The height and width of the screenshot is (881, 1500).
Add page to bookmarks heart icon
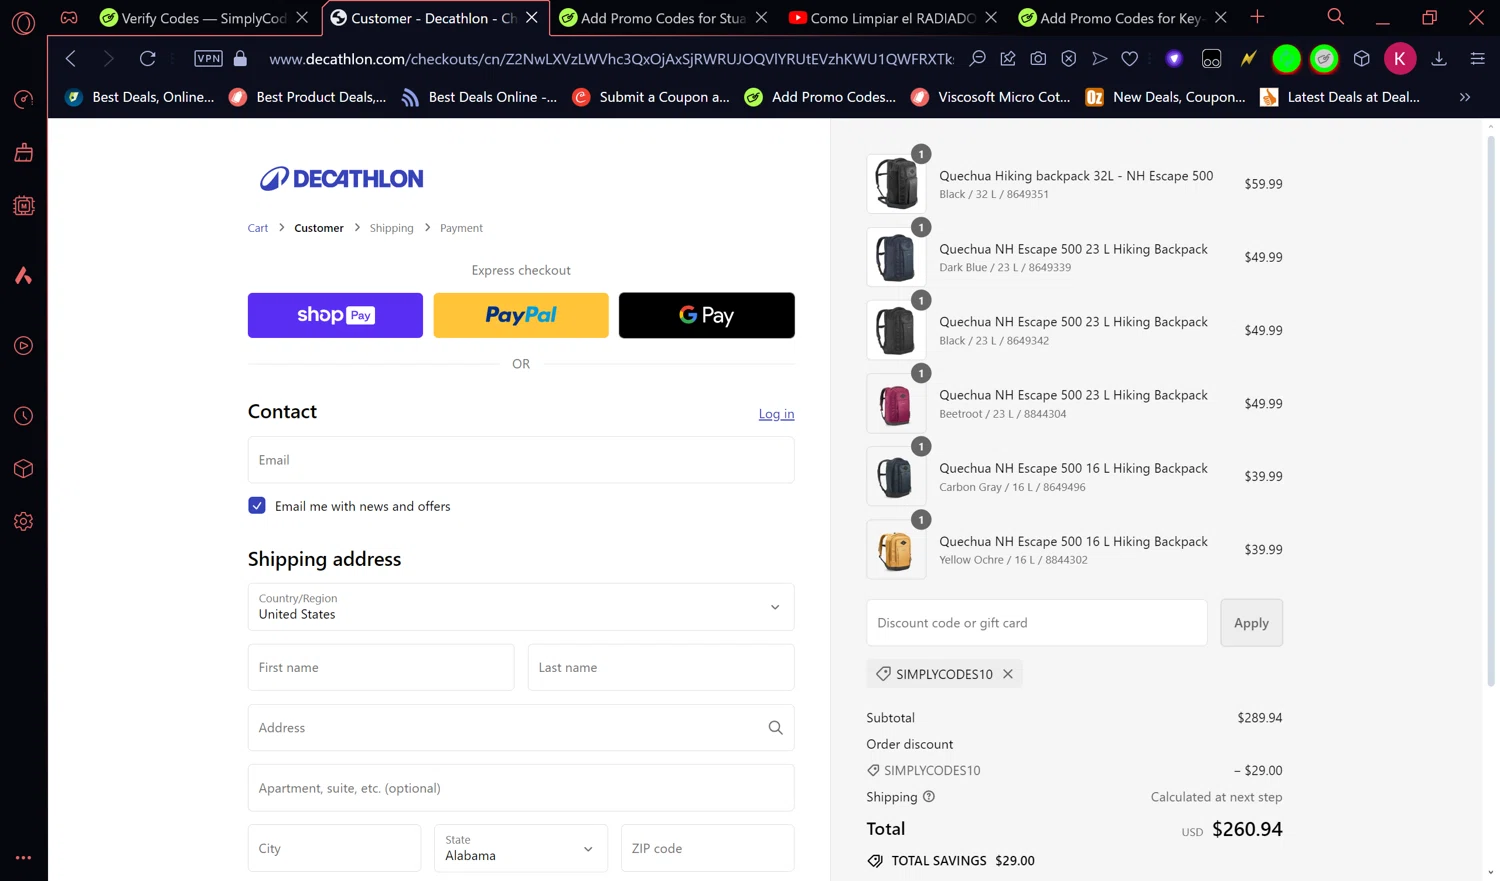(1130, 59)
